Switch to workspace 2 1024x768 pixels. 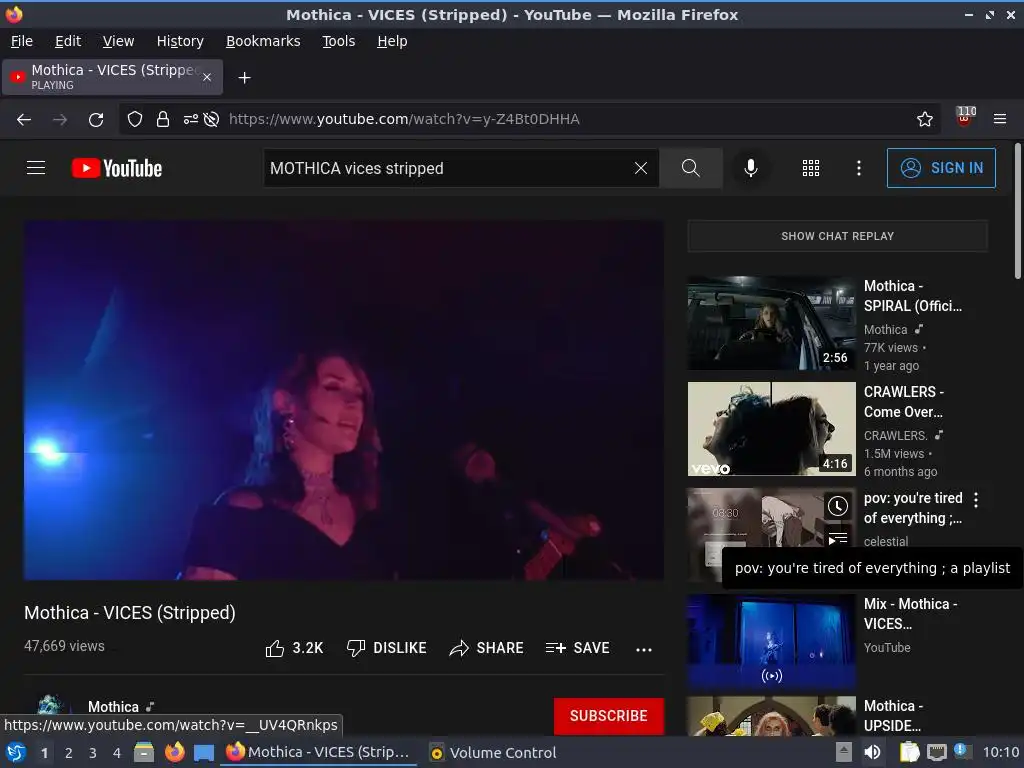point(69,753)
